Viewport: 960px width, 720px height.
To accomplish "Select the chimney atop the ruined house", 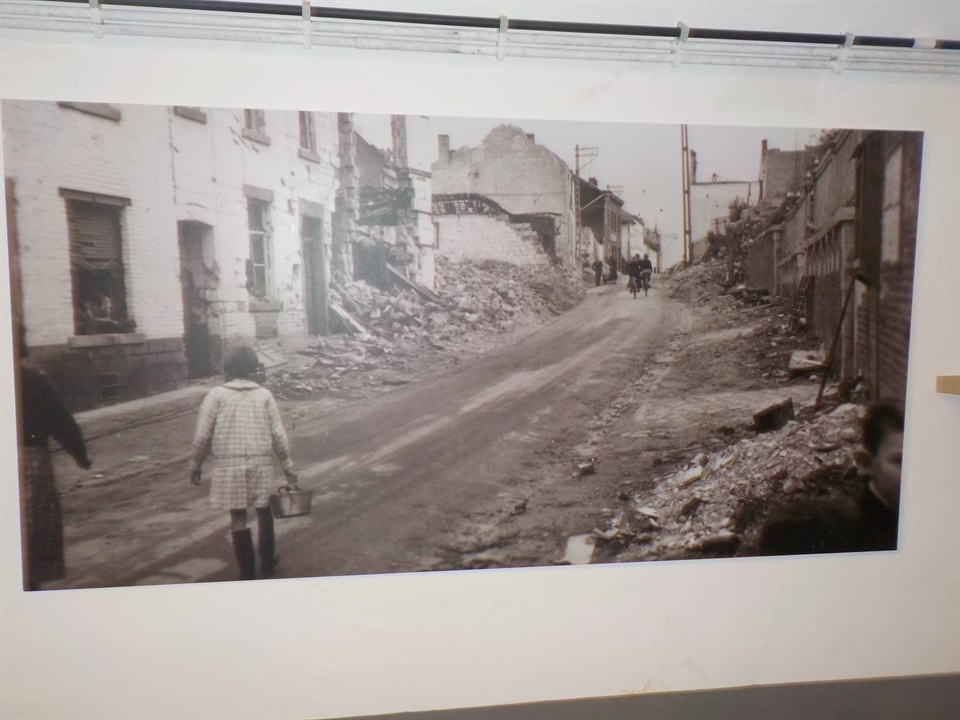I will [443, 147].
